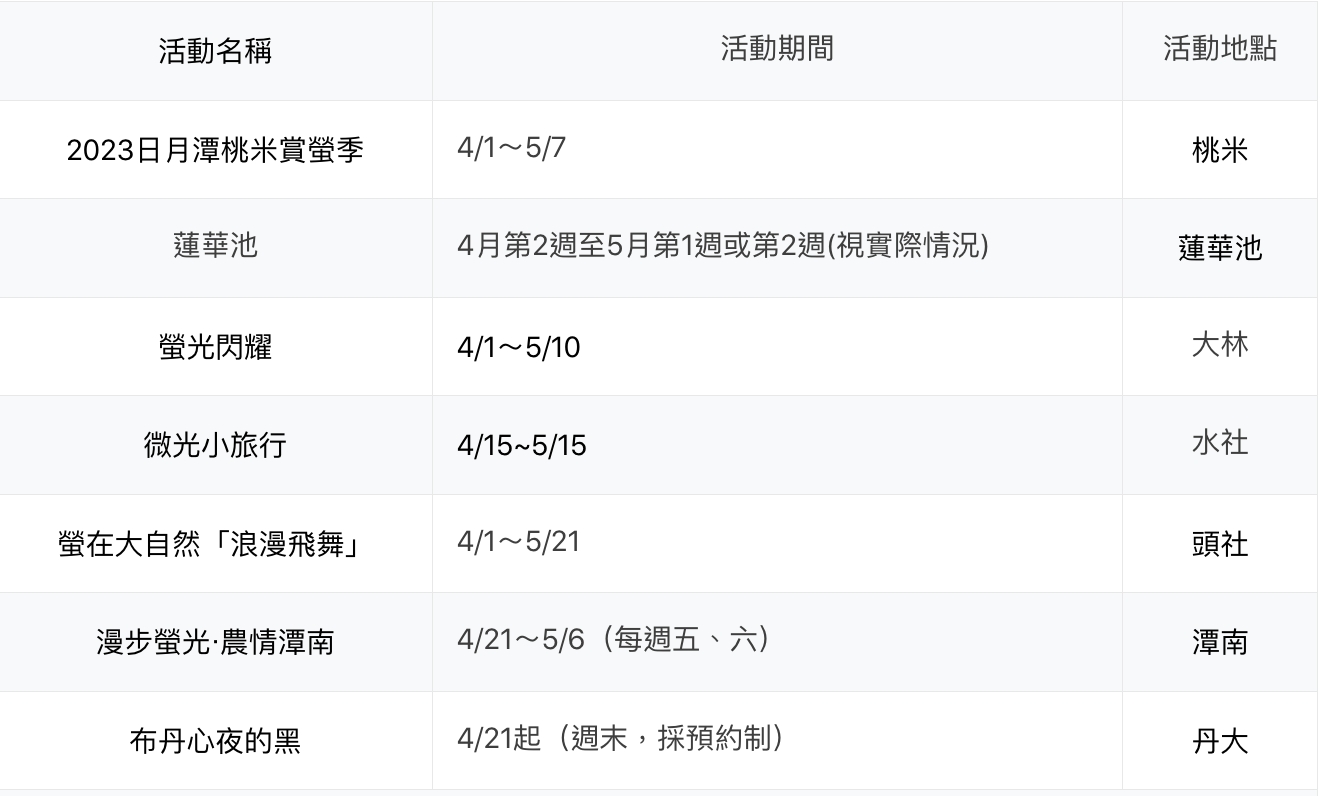The width and height of the screenshot is (1322, 796).
Task: Click the 4/1～5/10 date period cell
Action: pos(518,347)
